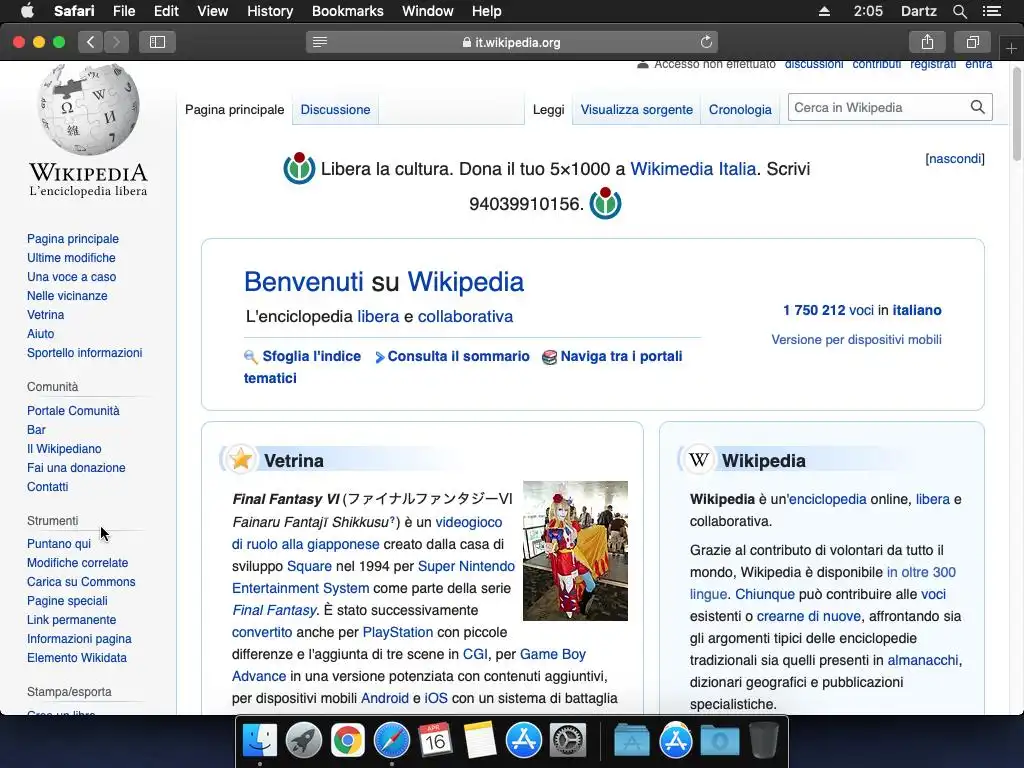Open the Trash in the Dock
Image resolution: width=1024 pixels, height=768 pixels.
(763, 741)
